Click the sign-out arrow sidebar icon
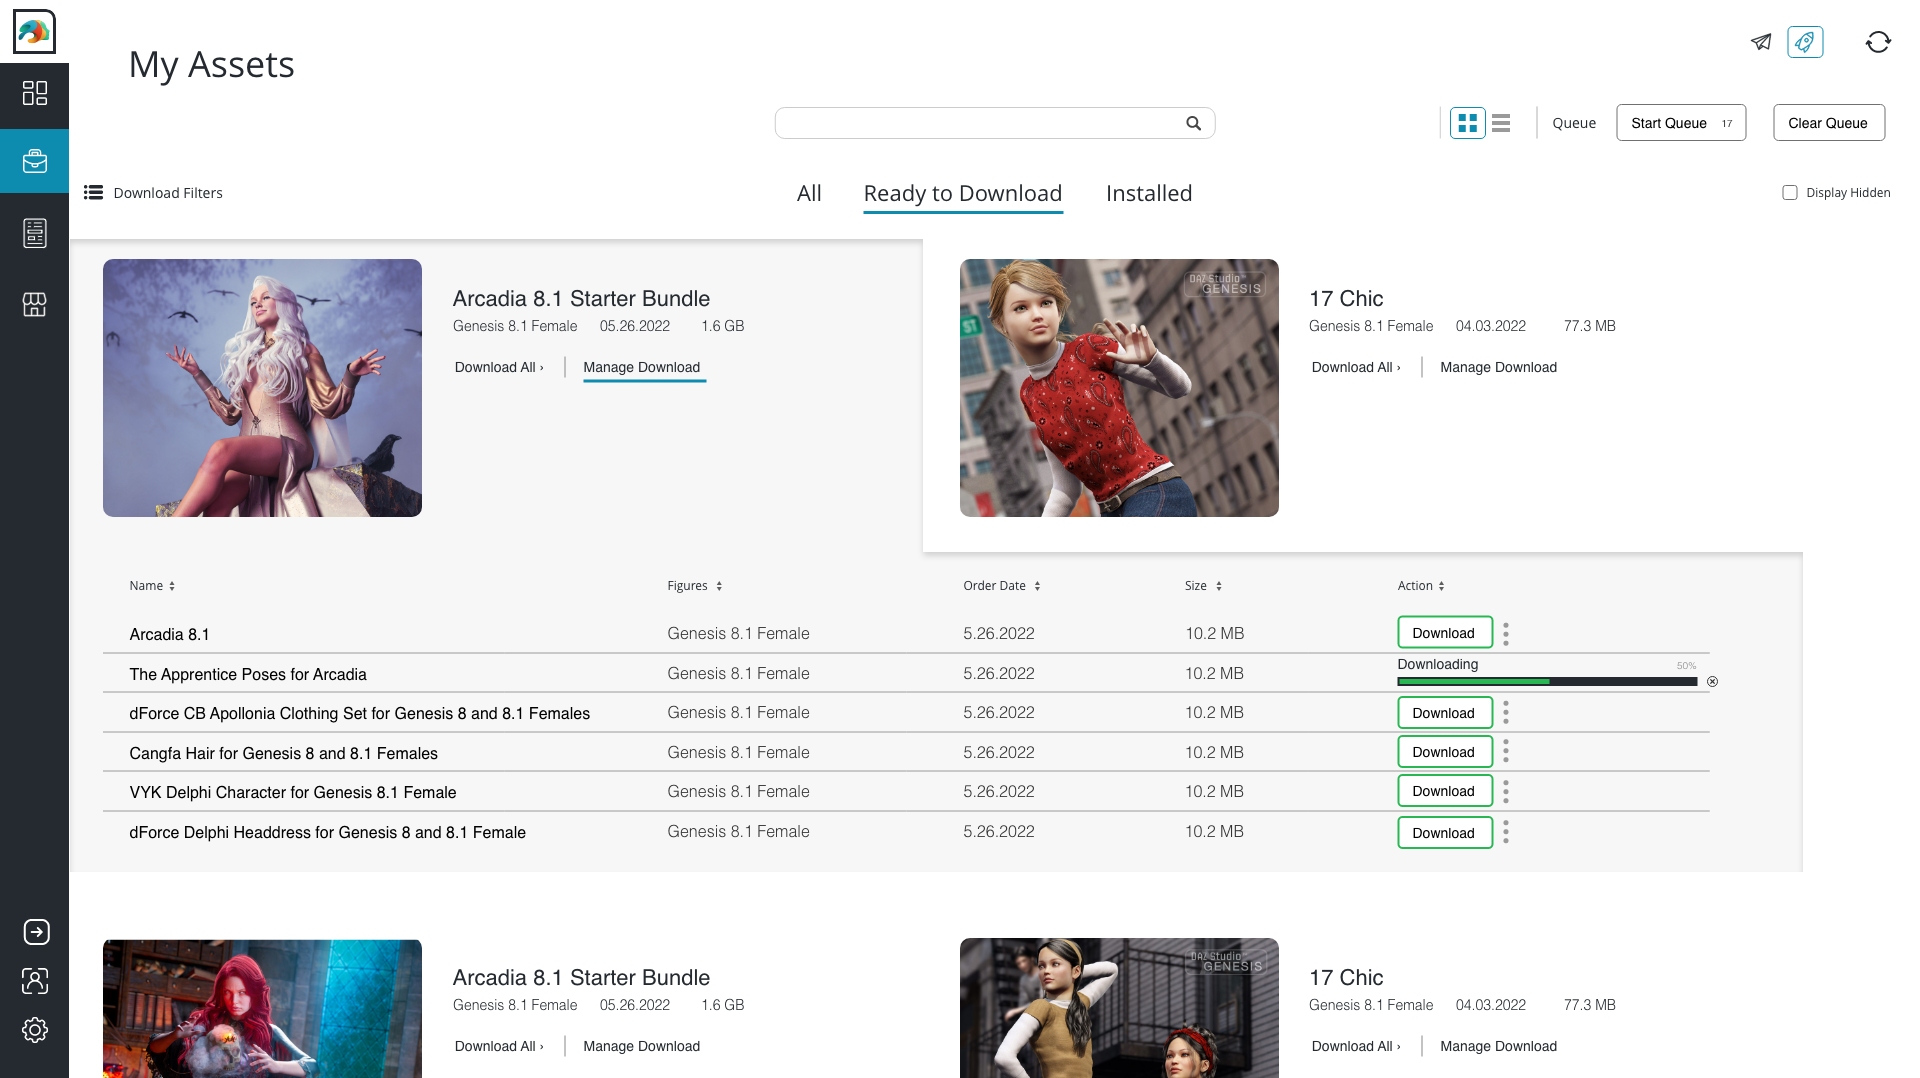This screenshot has height=1078, width=1920. coord(36,932)
